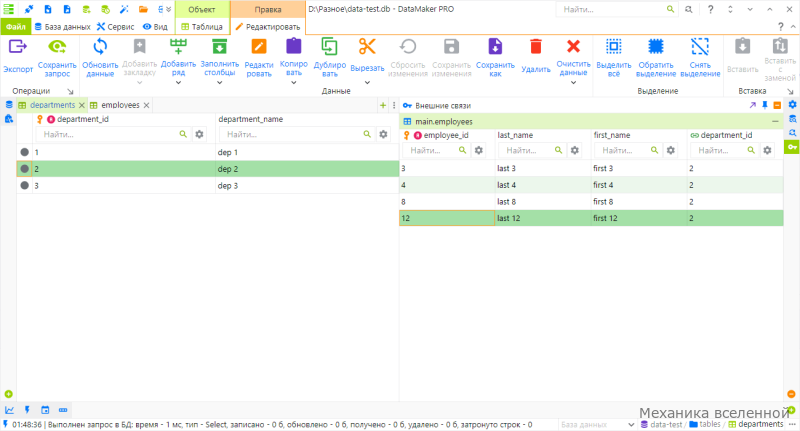Click the question mark help icon in title bar

[x=710, y=9]
